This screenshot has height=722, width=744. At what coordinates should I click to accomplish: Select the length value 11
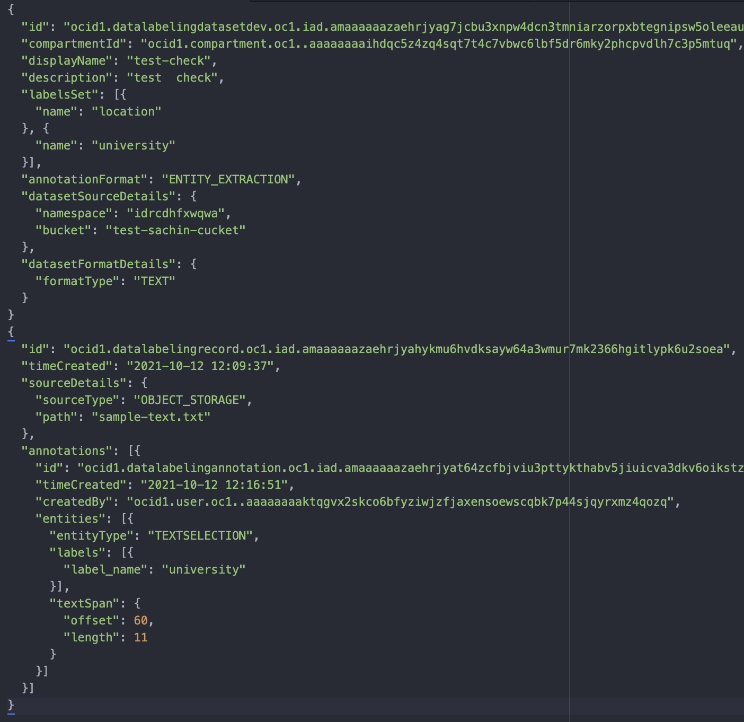coord(140,638)
